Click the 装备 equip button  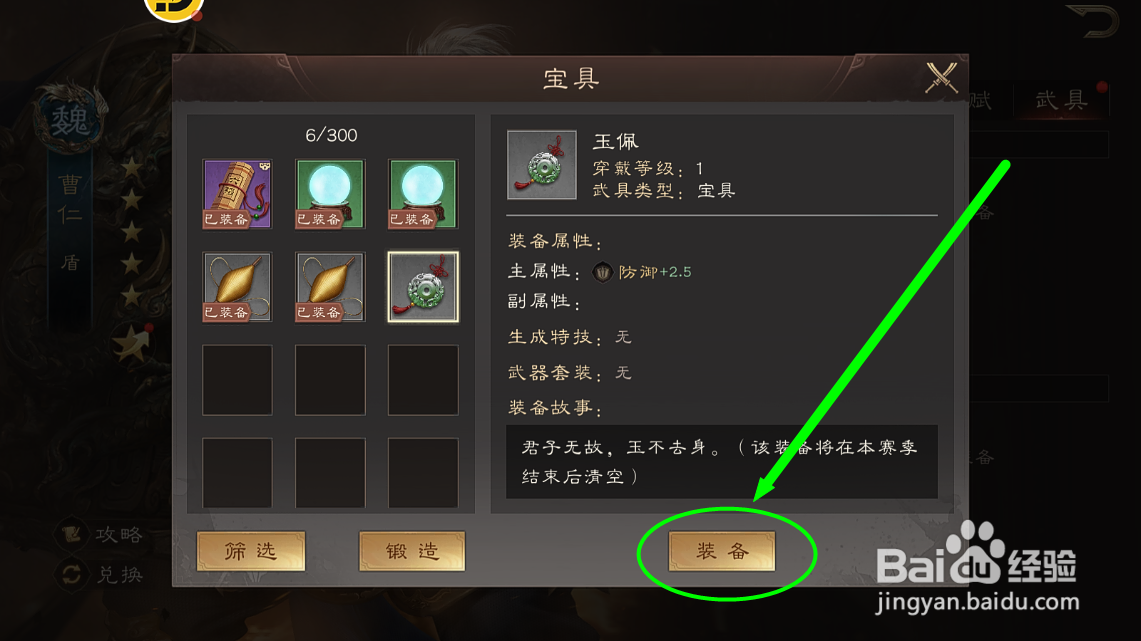coord(722,551)
